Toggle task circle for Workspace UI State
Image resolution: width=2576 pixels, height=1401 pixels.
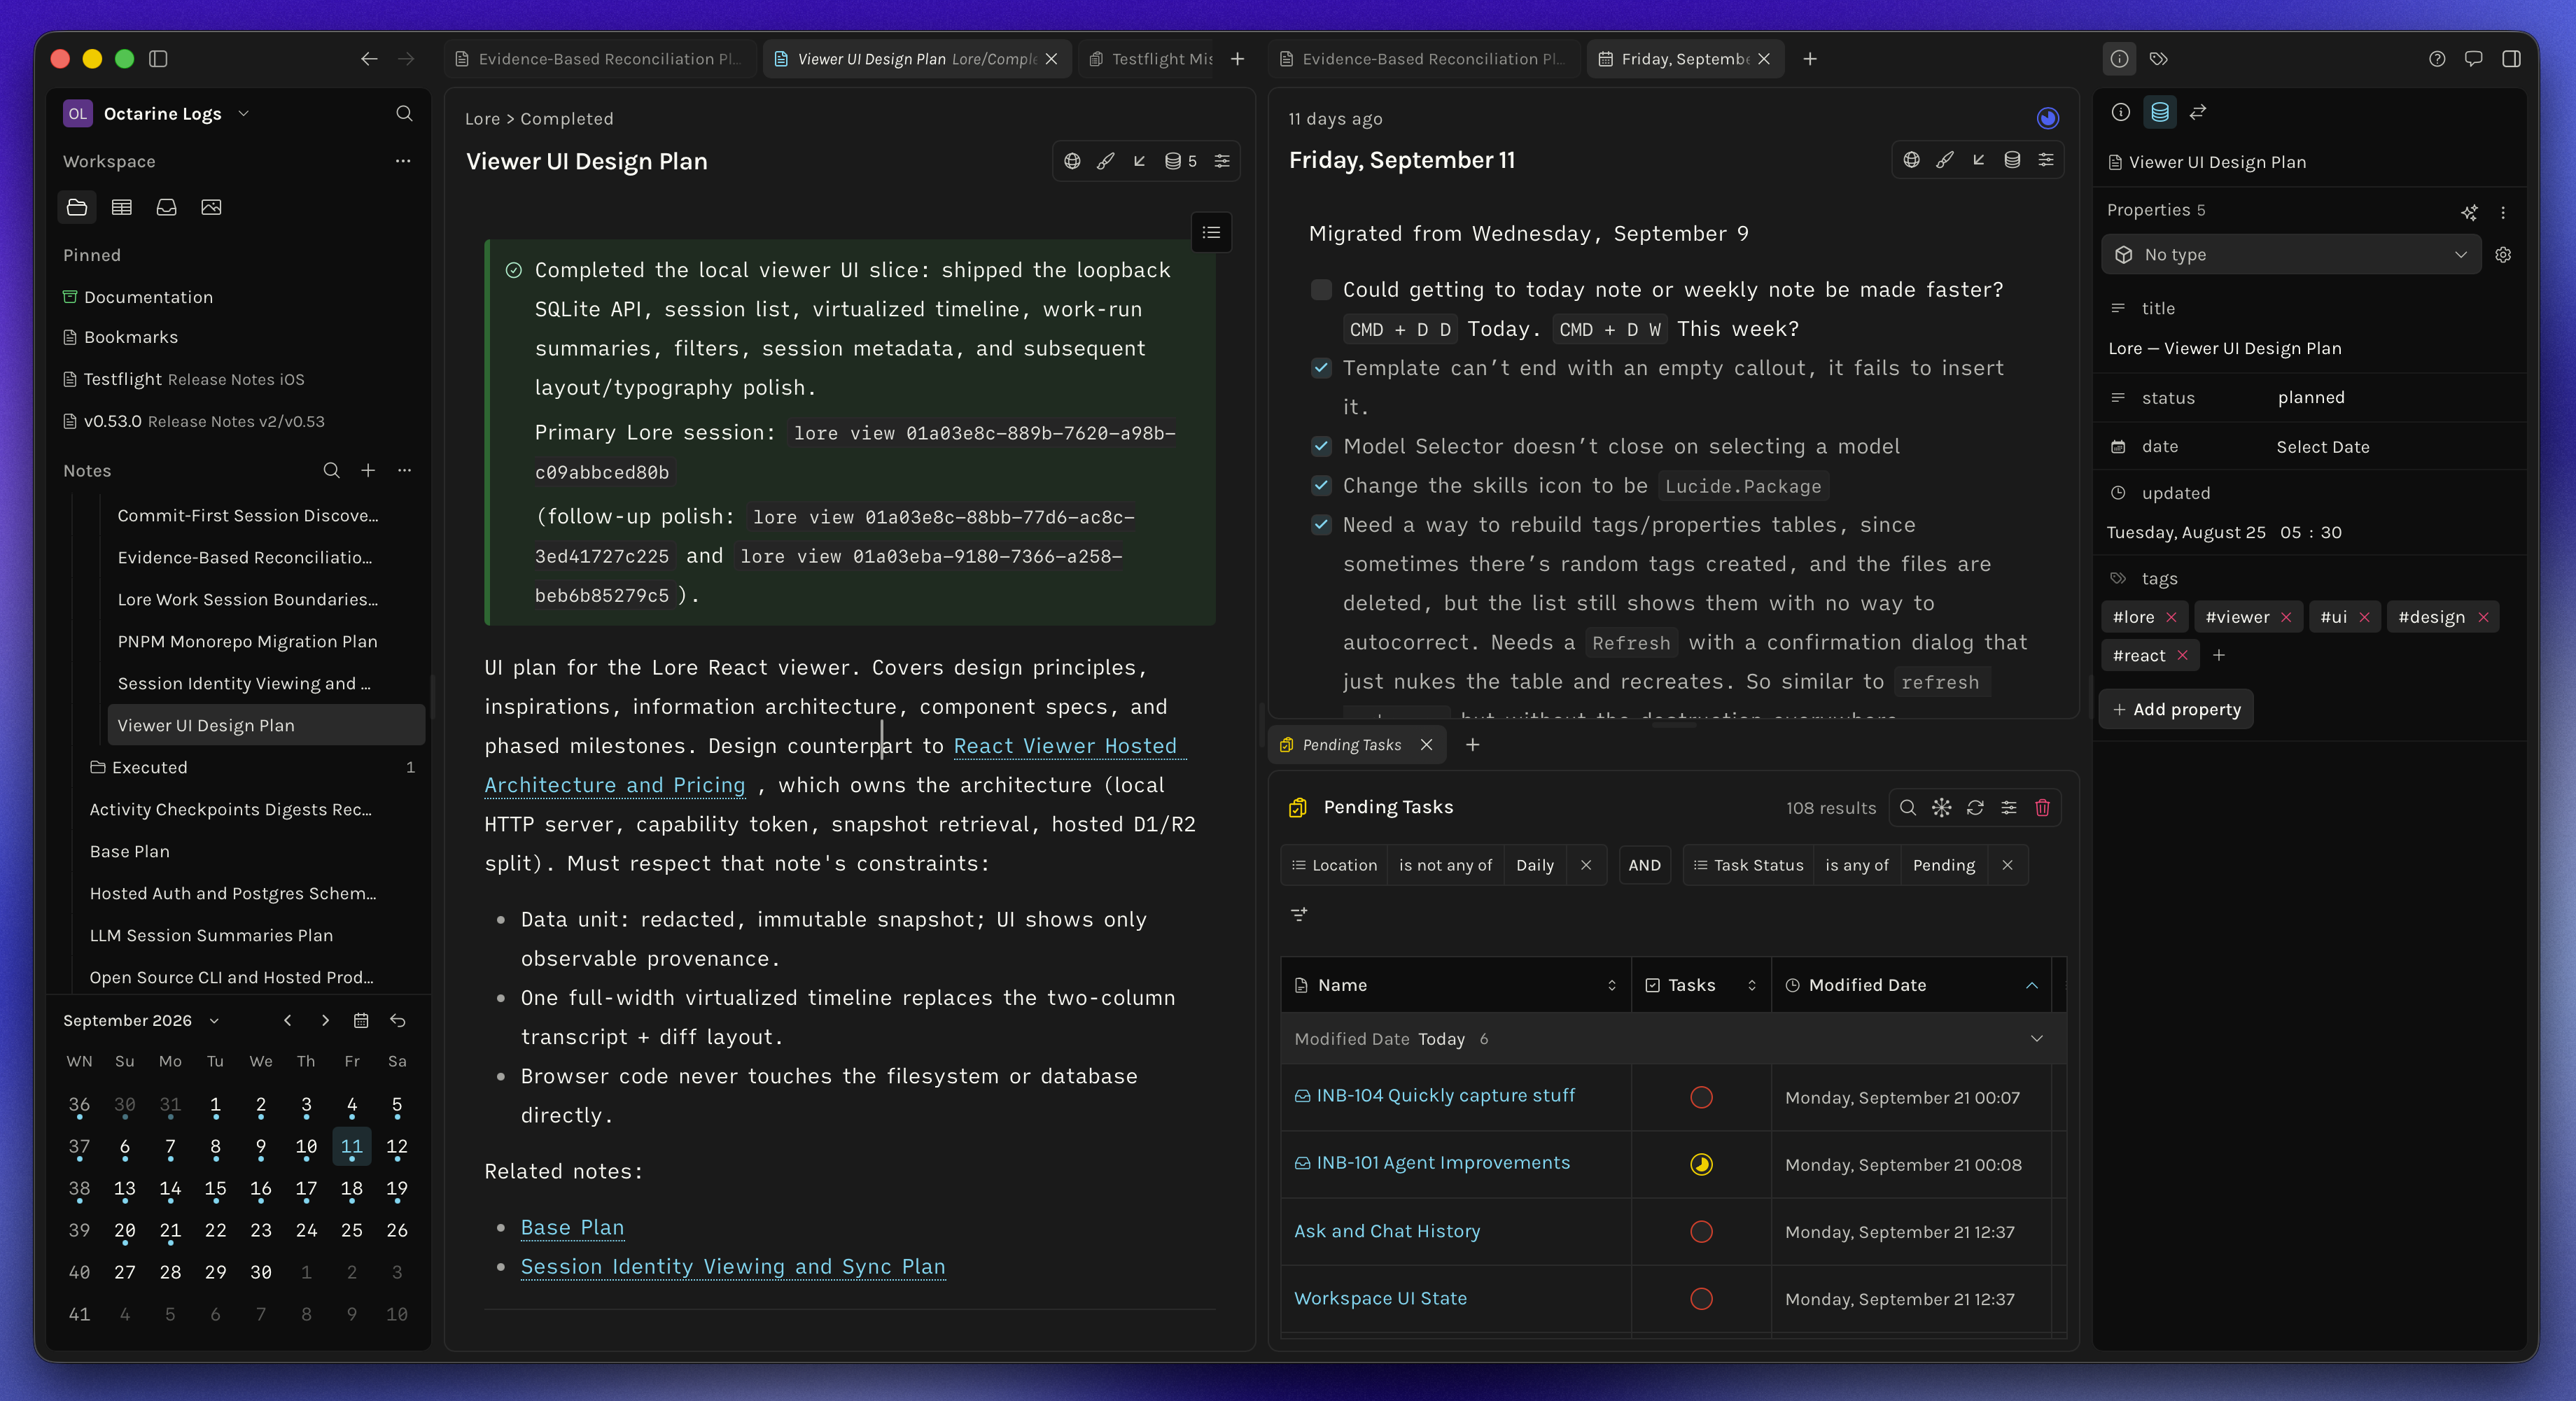pyautogui.click(x=1700, y=1299)
